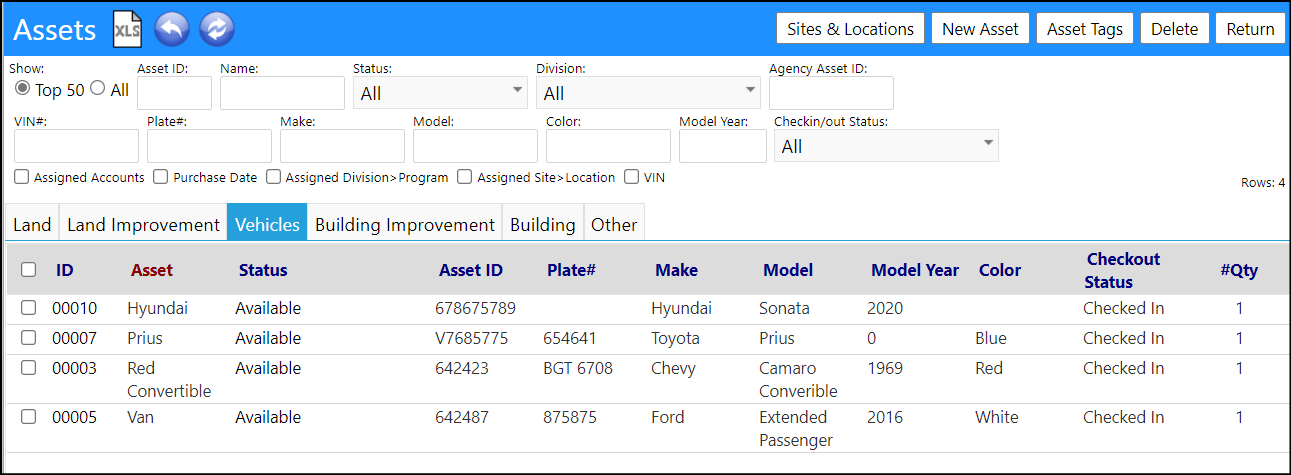Sort by the Asset column header
This screenshot has width=1291, height=475.
(x=152, y=270)
